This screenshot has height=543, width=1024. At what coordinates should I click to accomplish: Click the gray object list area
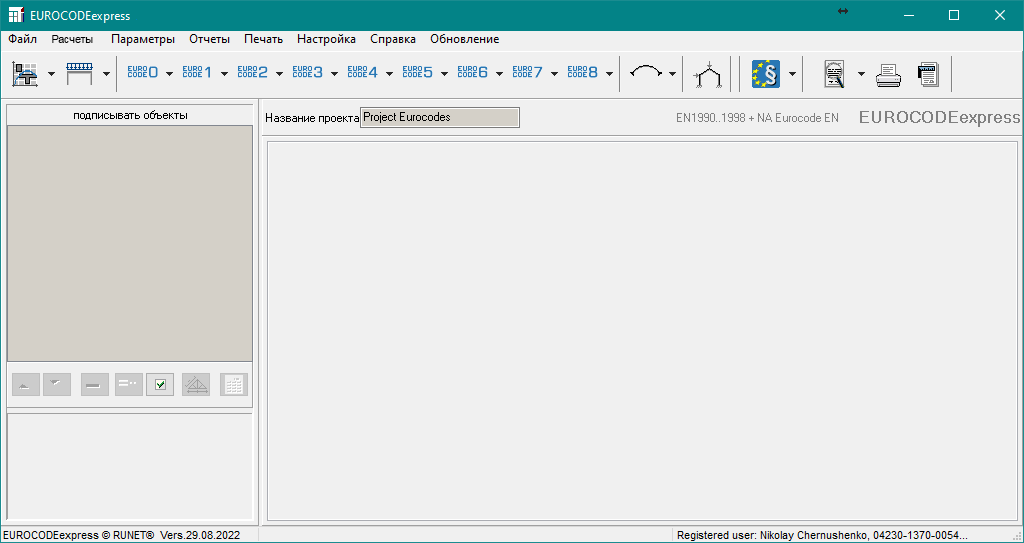click(x=130, y=243)
